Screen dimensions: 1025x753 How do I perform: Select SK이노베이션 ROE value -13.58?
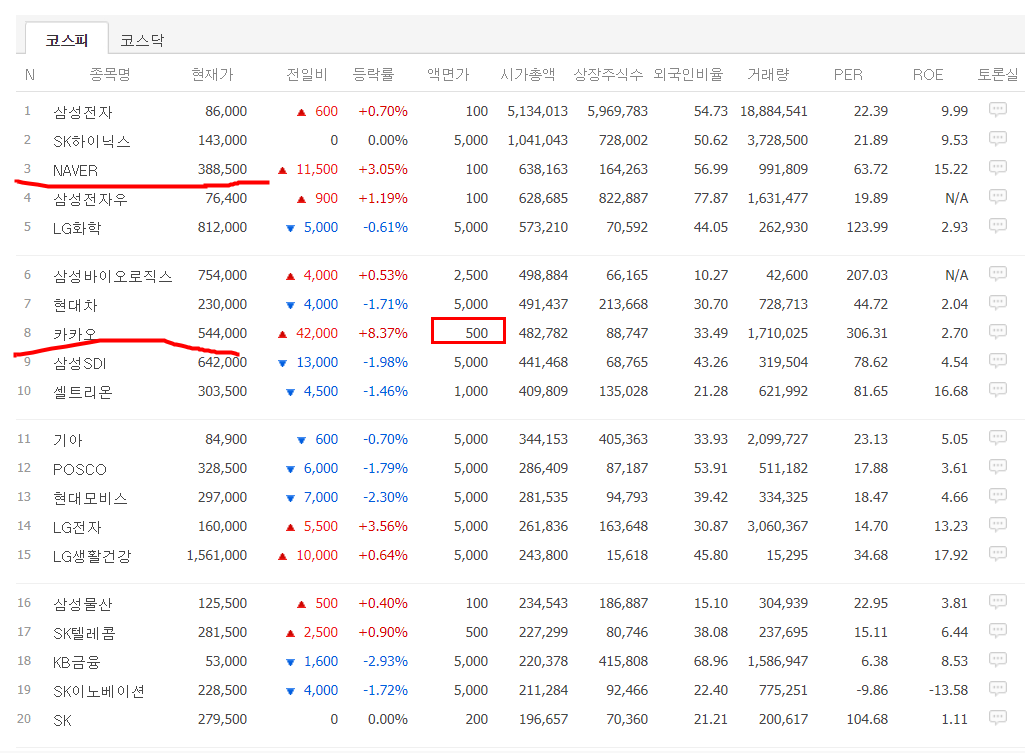[x=948, y=690]
